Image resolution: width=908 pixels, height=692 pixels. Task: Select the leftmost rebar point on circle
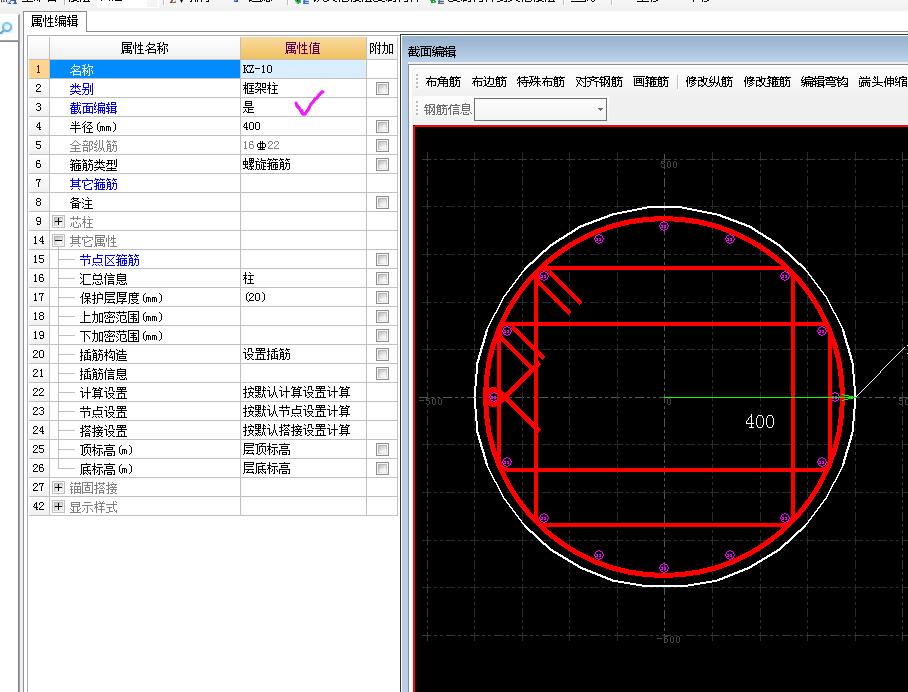(x=493, y=397)
